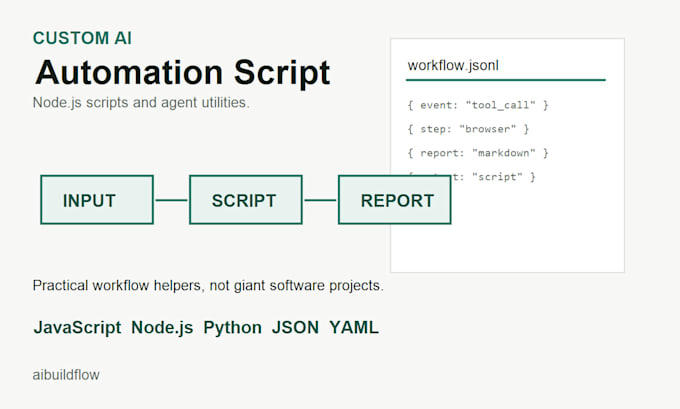Click the 'Automation Script' title
The width and height of the screenshot is (680, 409).
pyautogui.click(x=183, y=72)
